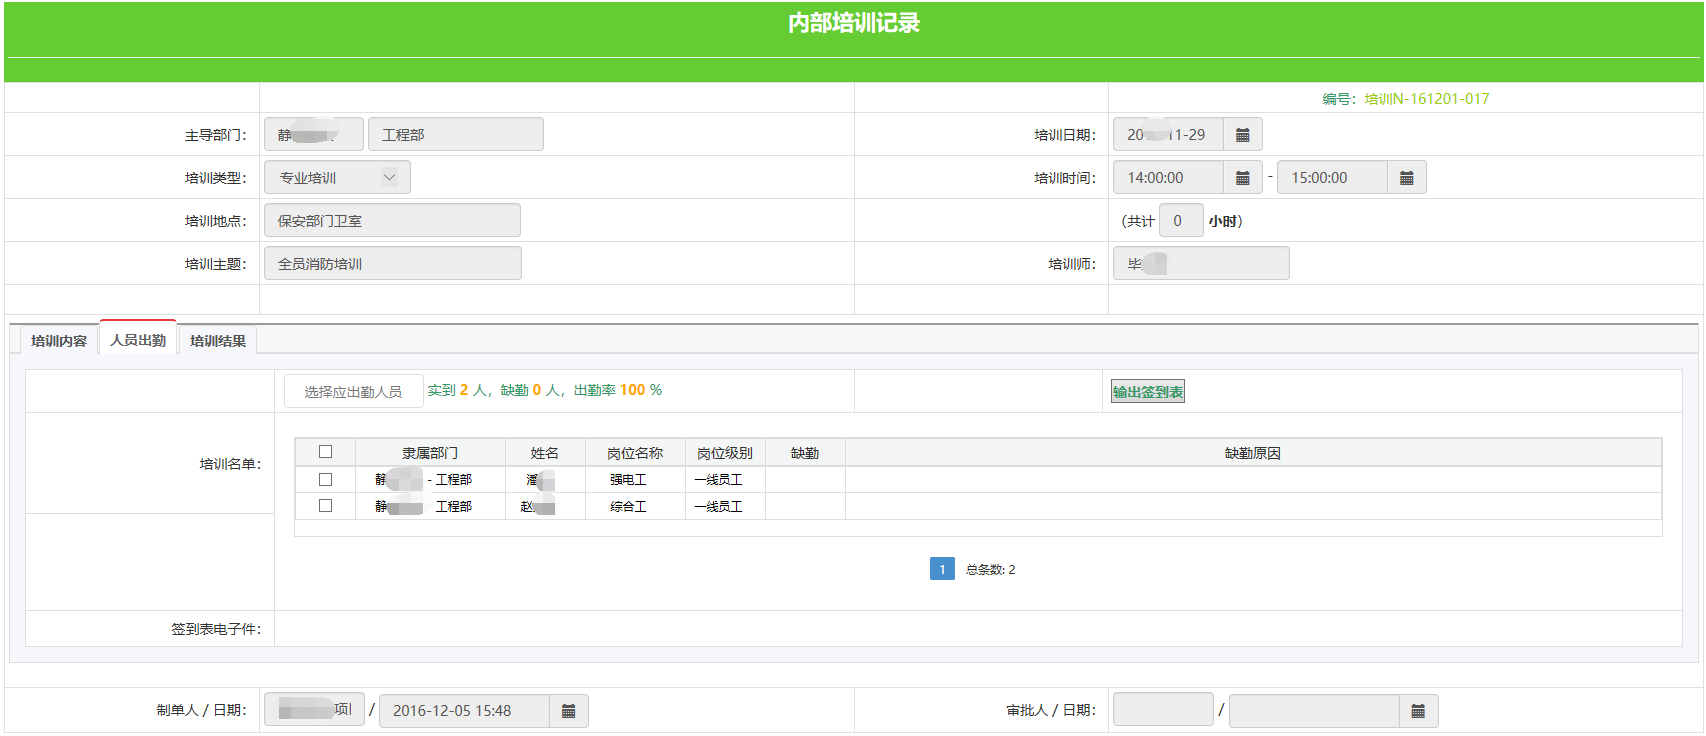Check the second attendee row (综合工)
This screenshot has width=1706, height=736.
(325, 506)
